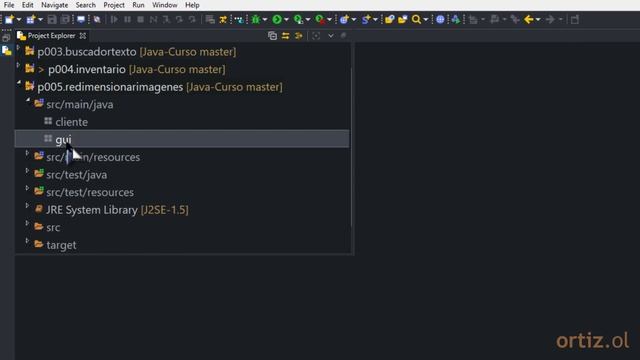This screenshot has width=640, height=360.
Task: Collapse the p005.redimensionarimagenes project
Action: tap(18, 83)
